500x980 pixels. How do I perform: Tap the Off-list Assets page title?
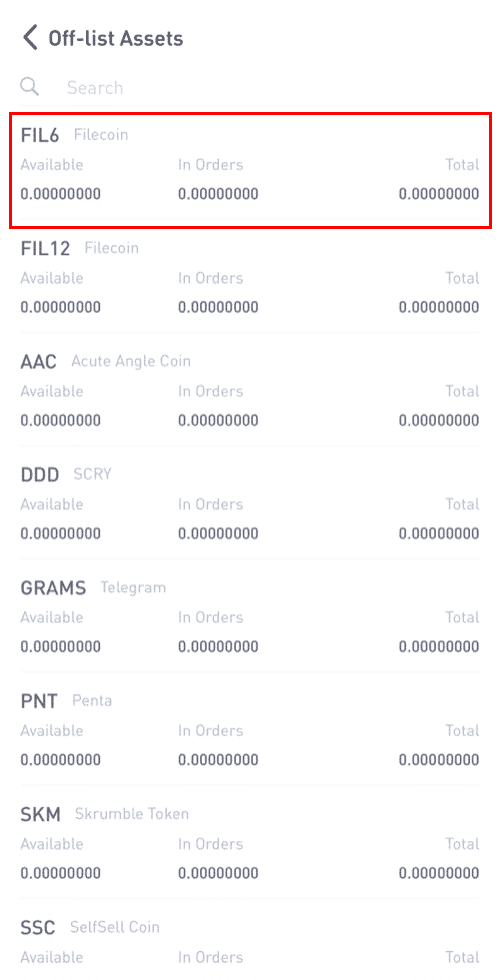[x=116, y=38]
